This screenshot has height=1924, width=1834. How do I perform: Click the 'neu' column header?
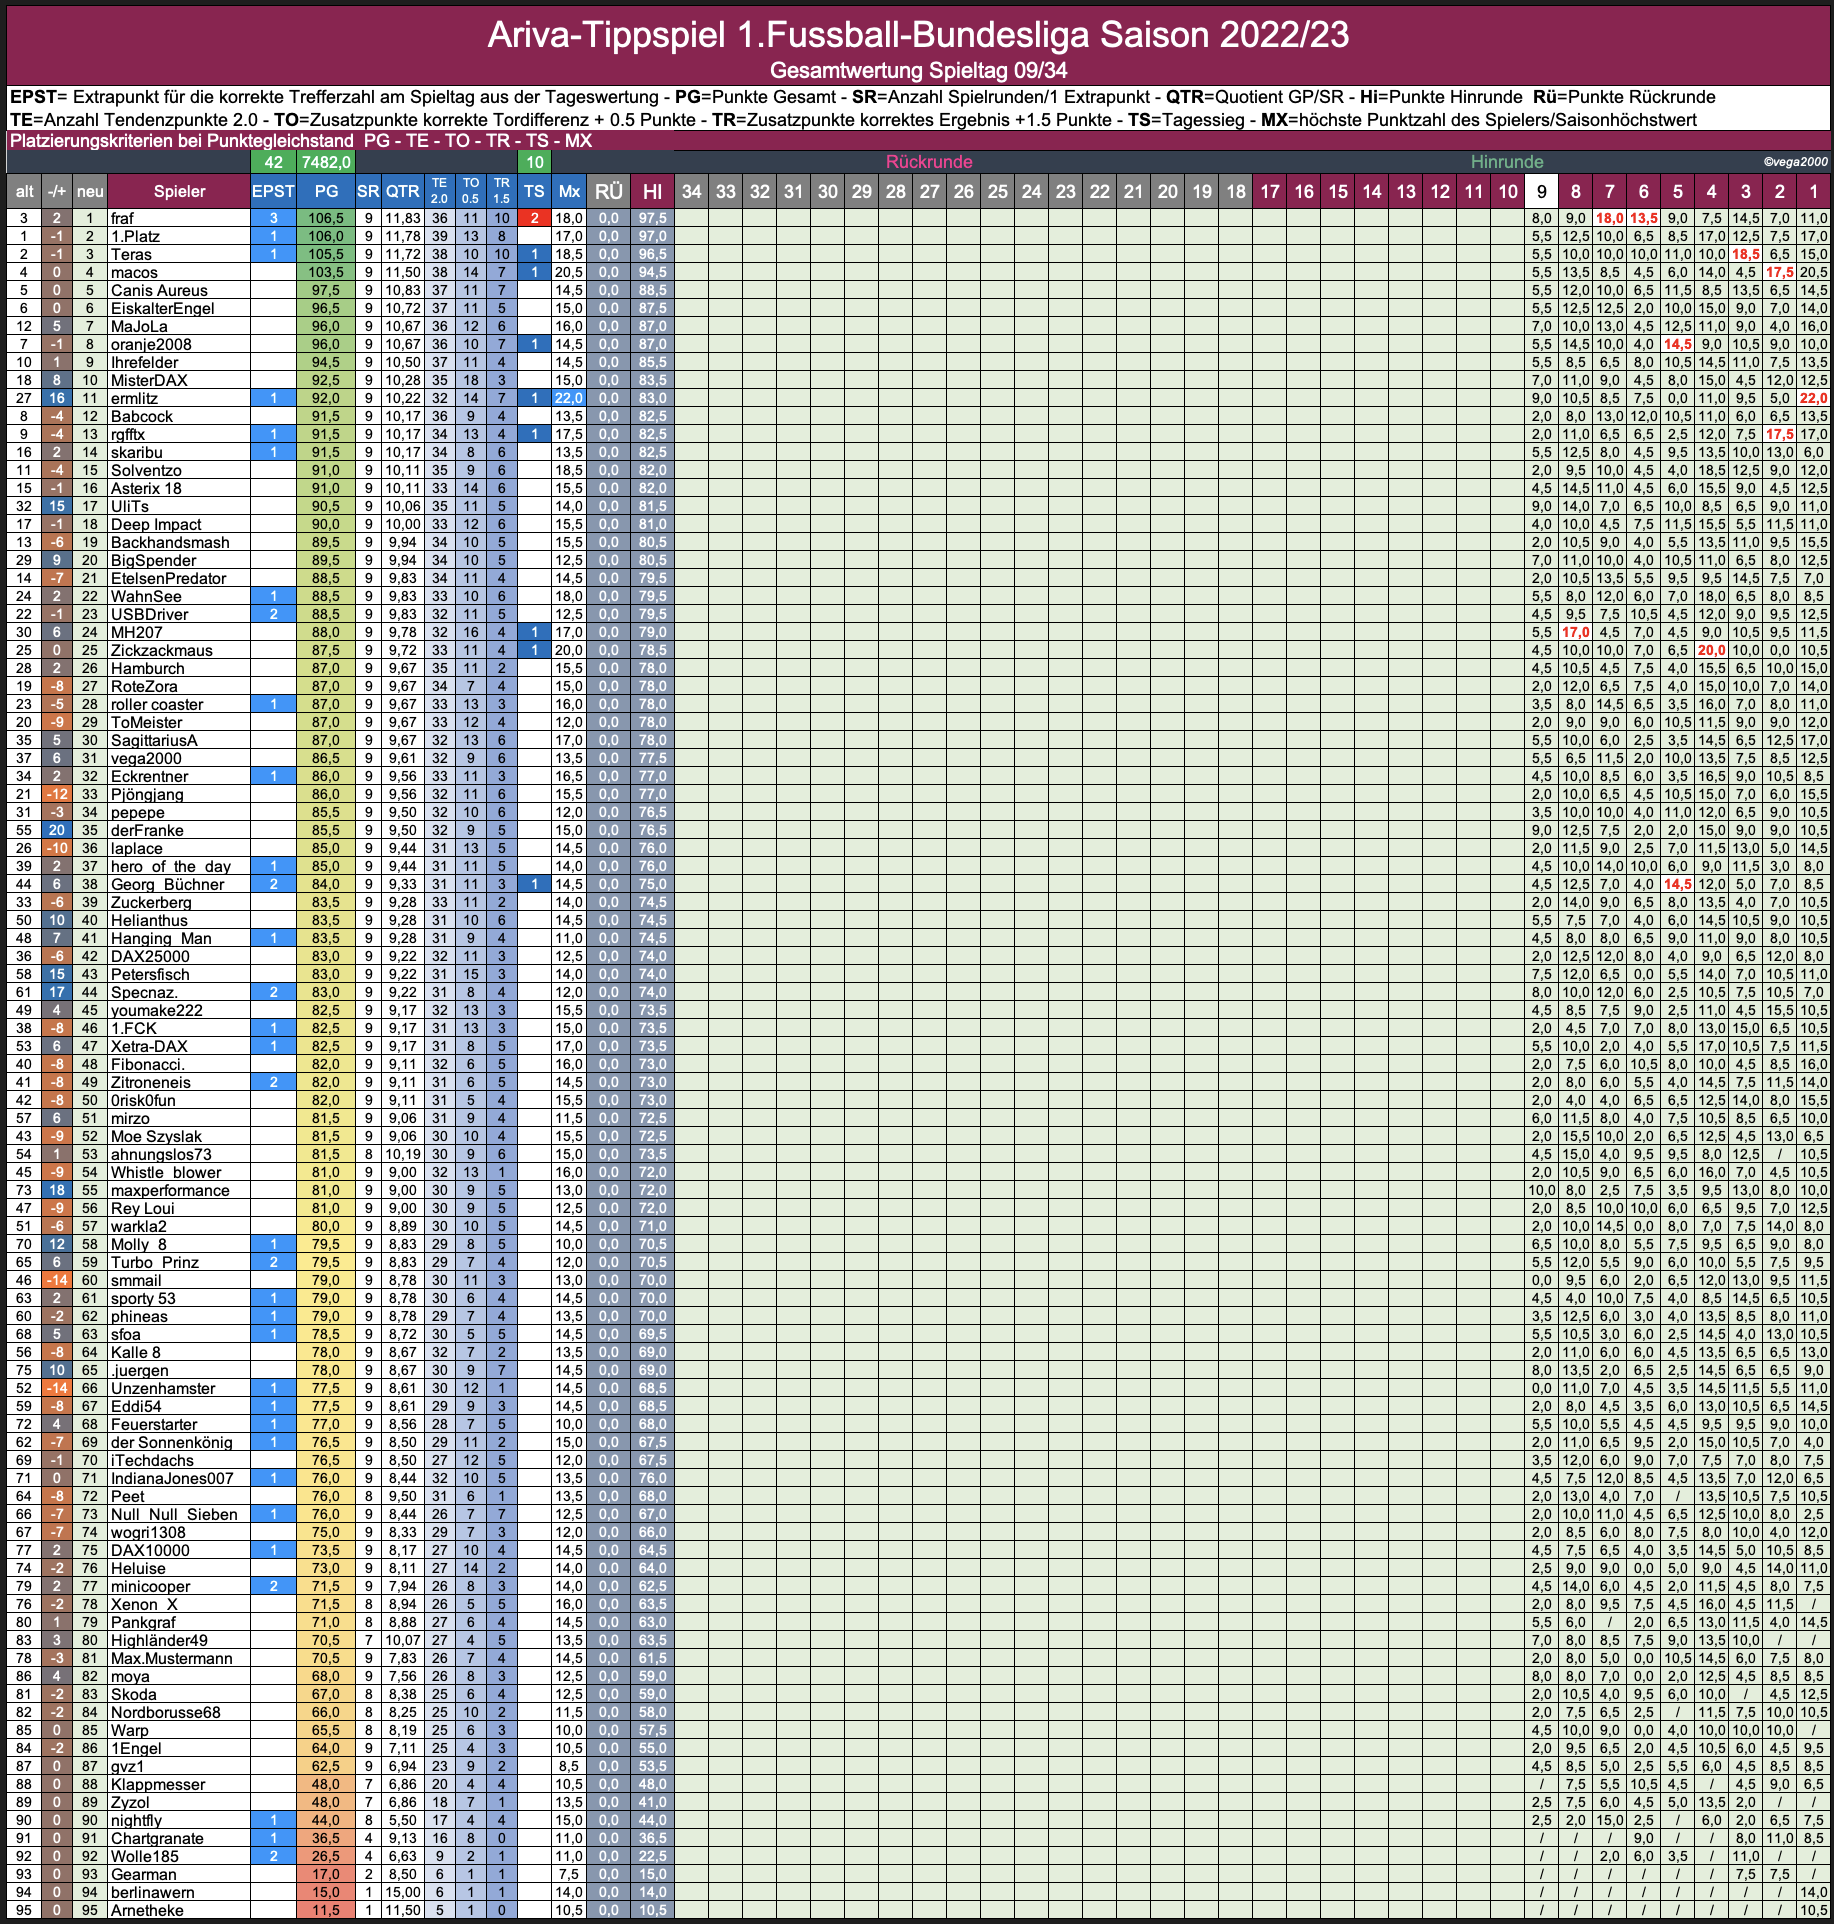[90, 191]
